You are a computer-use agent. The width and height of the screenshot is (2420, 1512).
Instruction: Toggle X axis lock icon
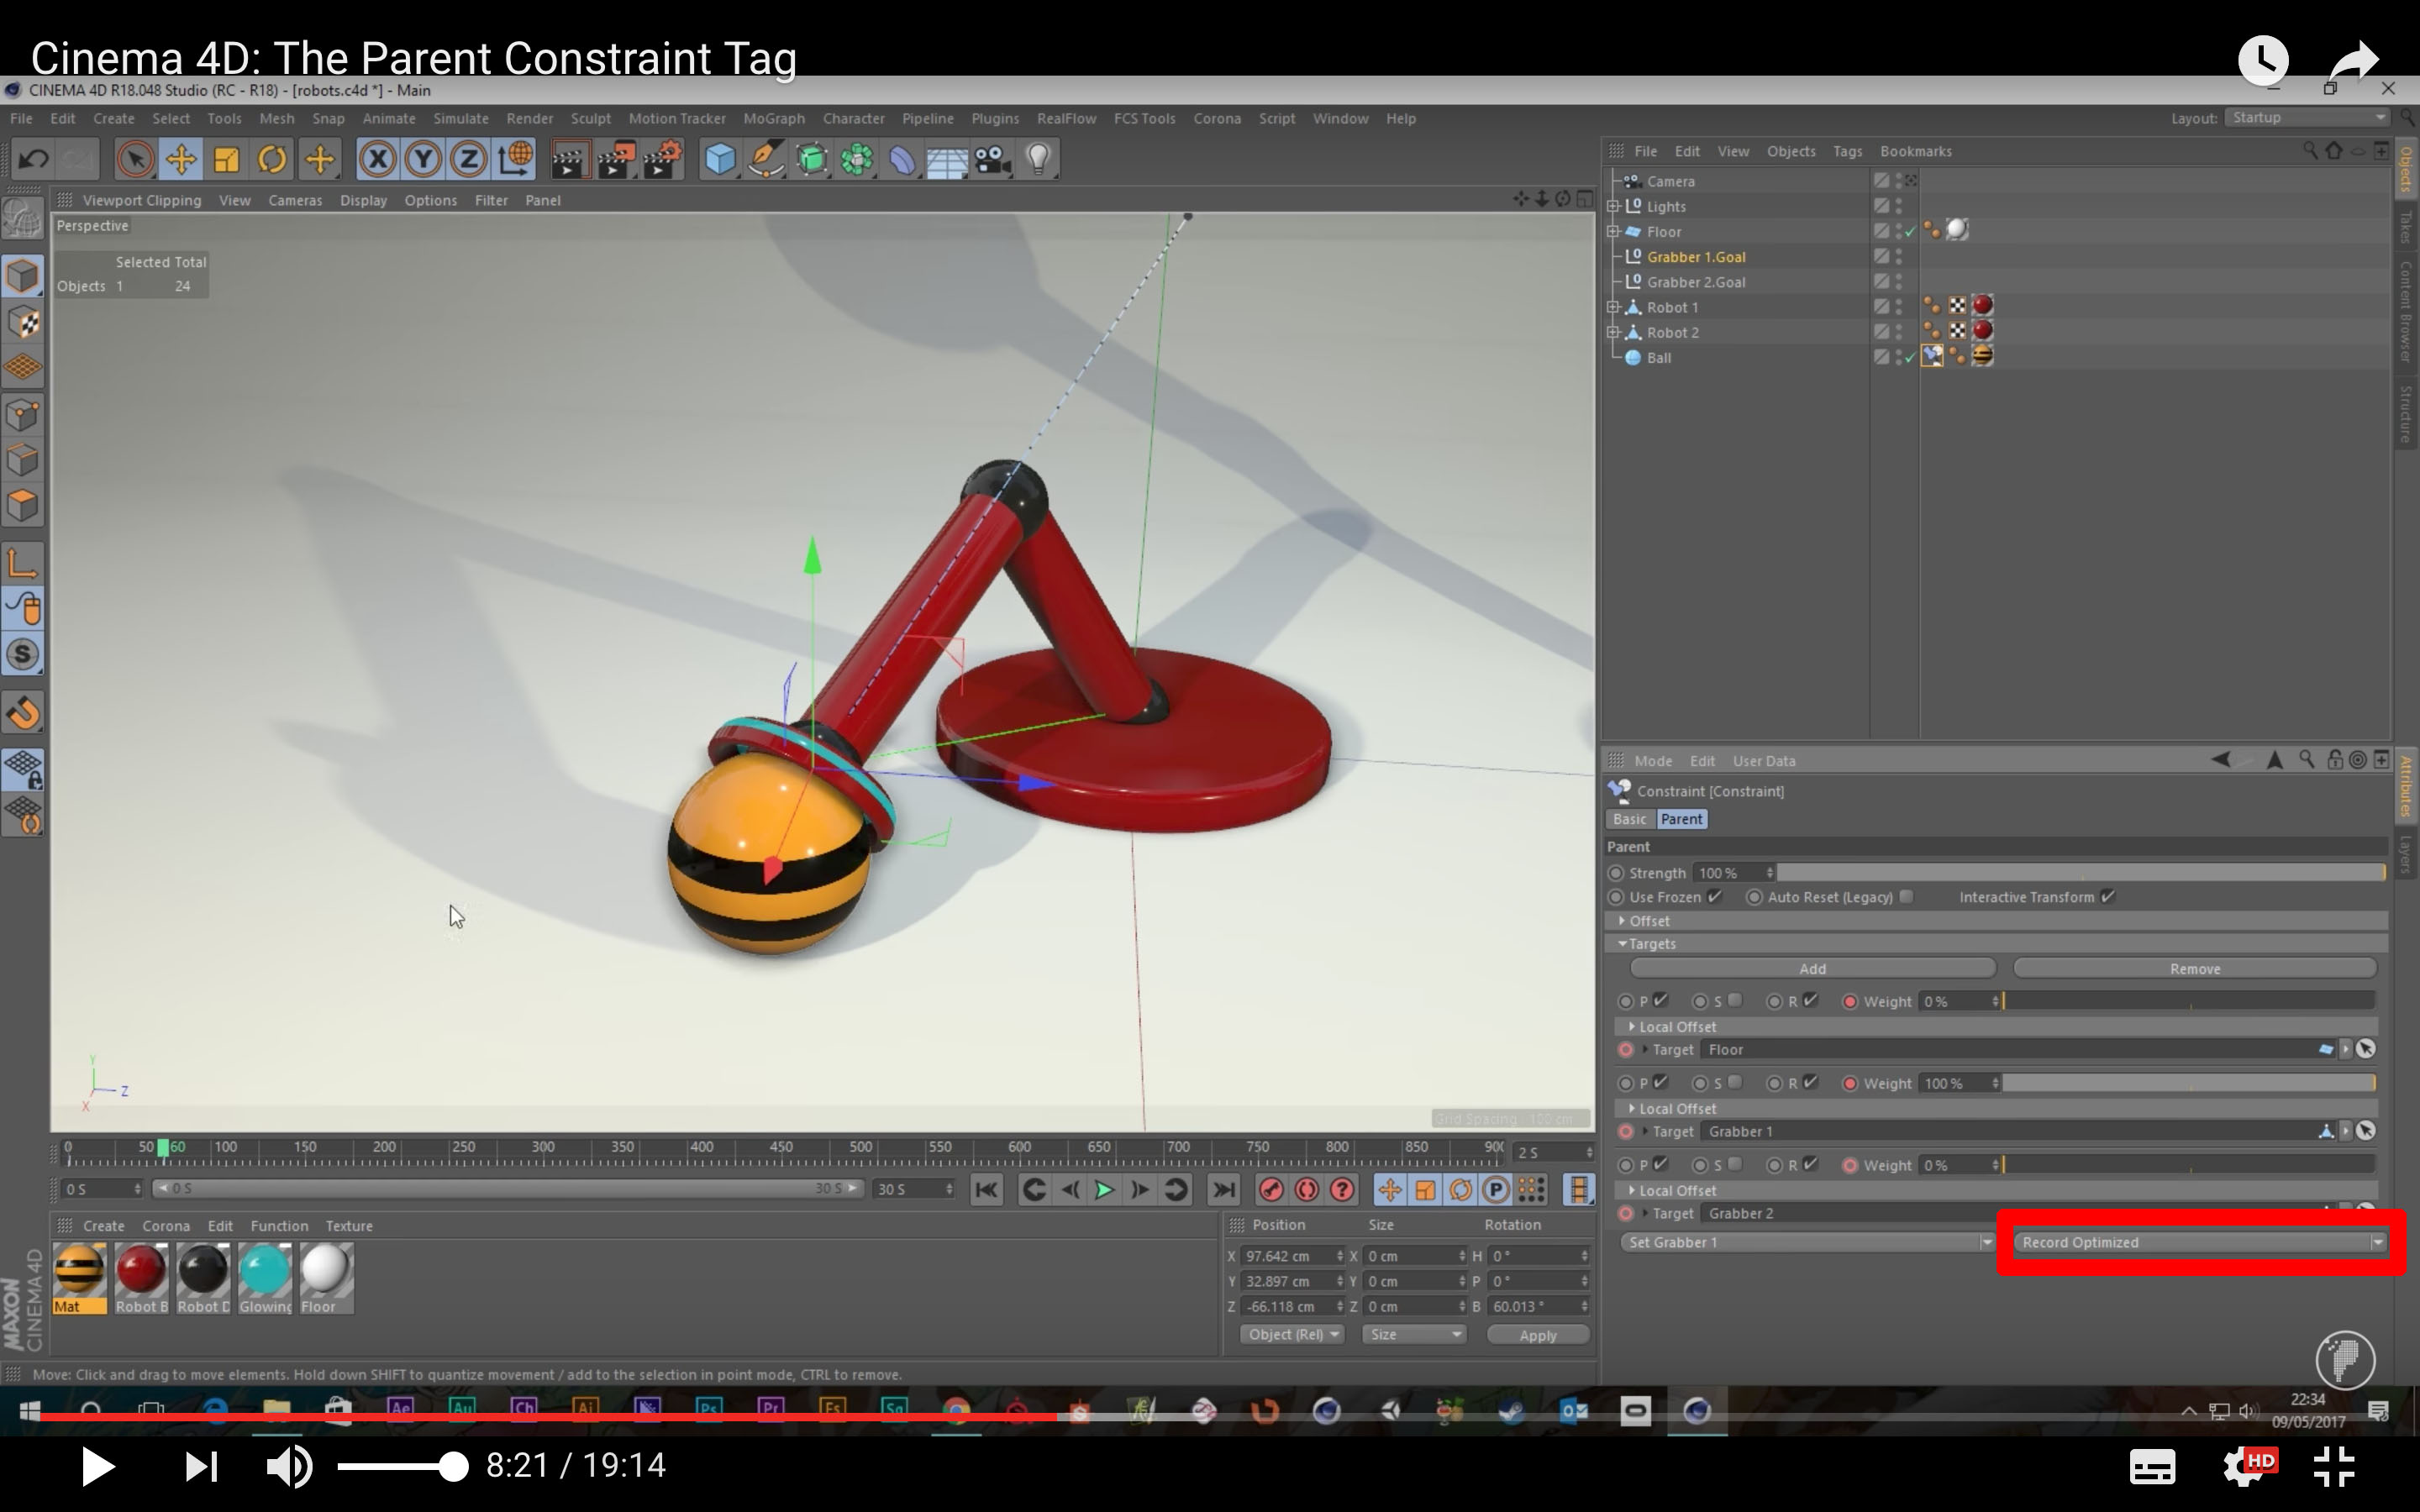point(378,159)
